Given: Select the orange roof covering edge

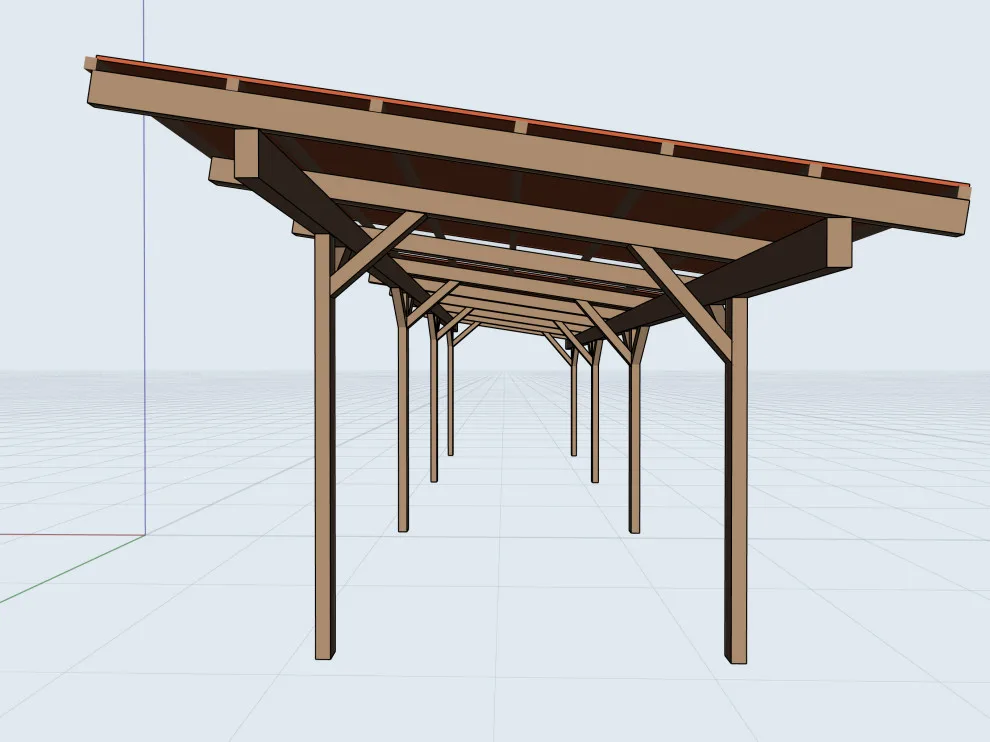Looking at the screenshot, I should [530, 120].
